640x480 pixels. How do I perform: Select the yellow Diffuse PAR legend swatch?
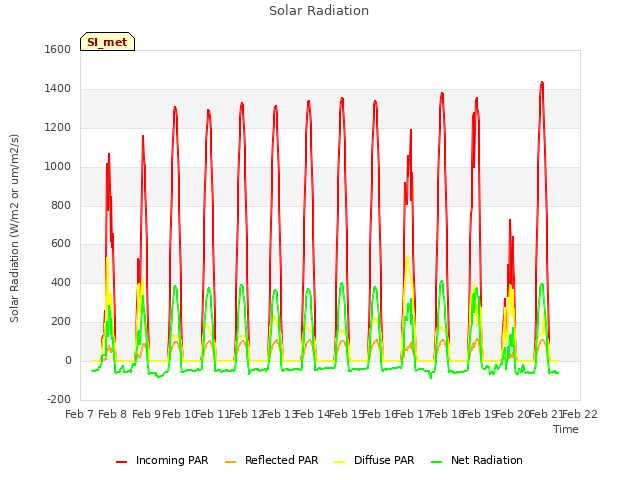[x=339, y=462]
